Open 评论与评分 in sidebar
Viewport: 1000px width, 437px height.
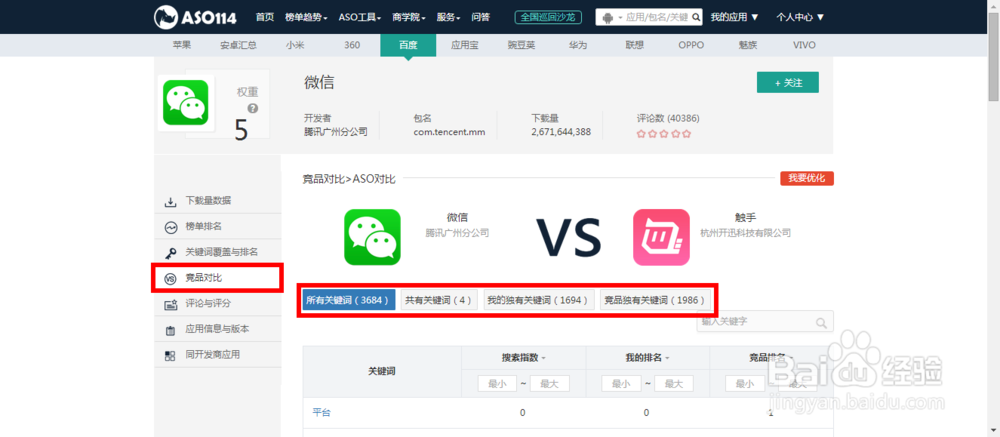click(x=208, y=303)
